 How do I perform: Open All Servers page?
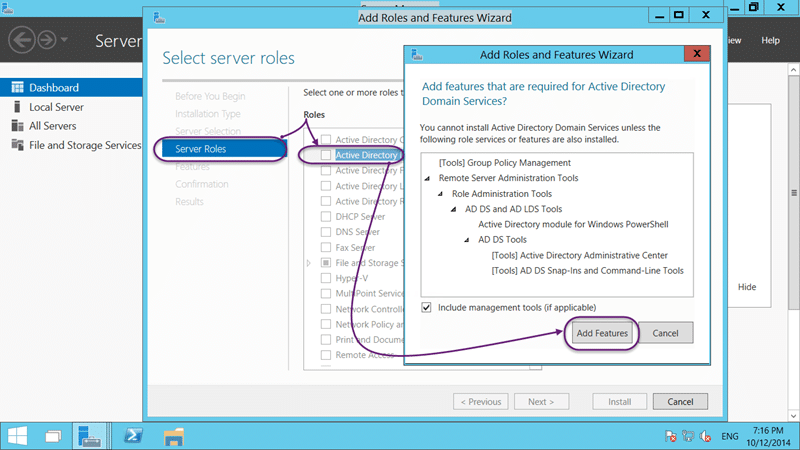point(53,126)
